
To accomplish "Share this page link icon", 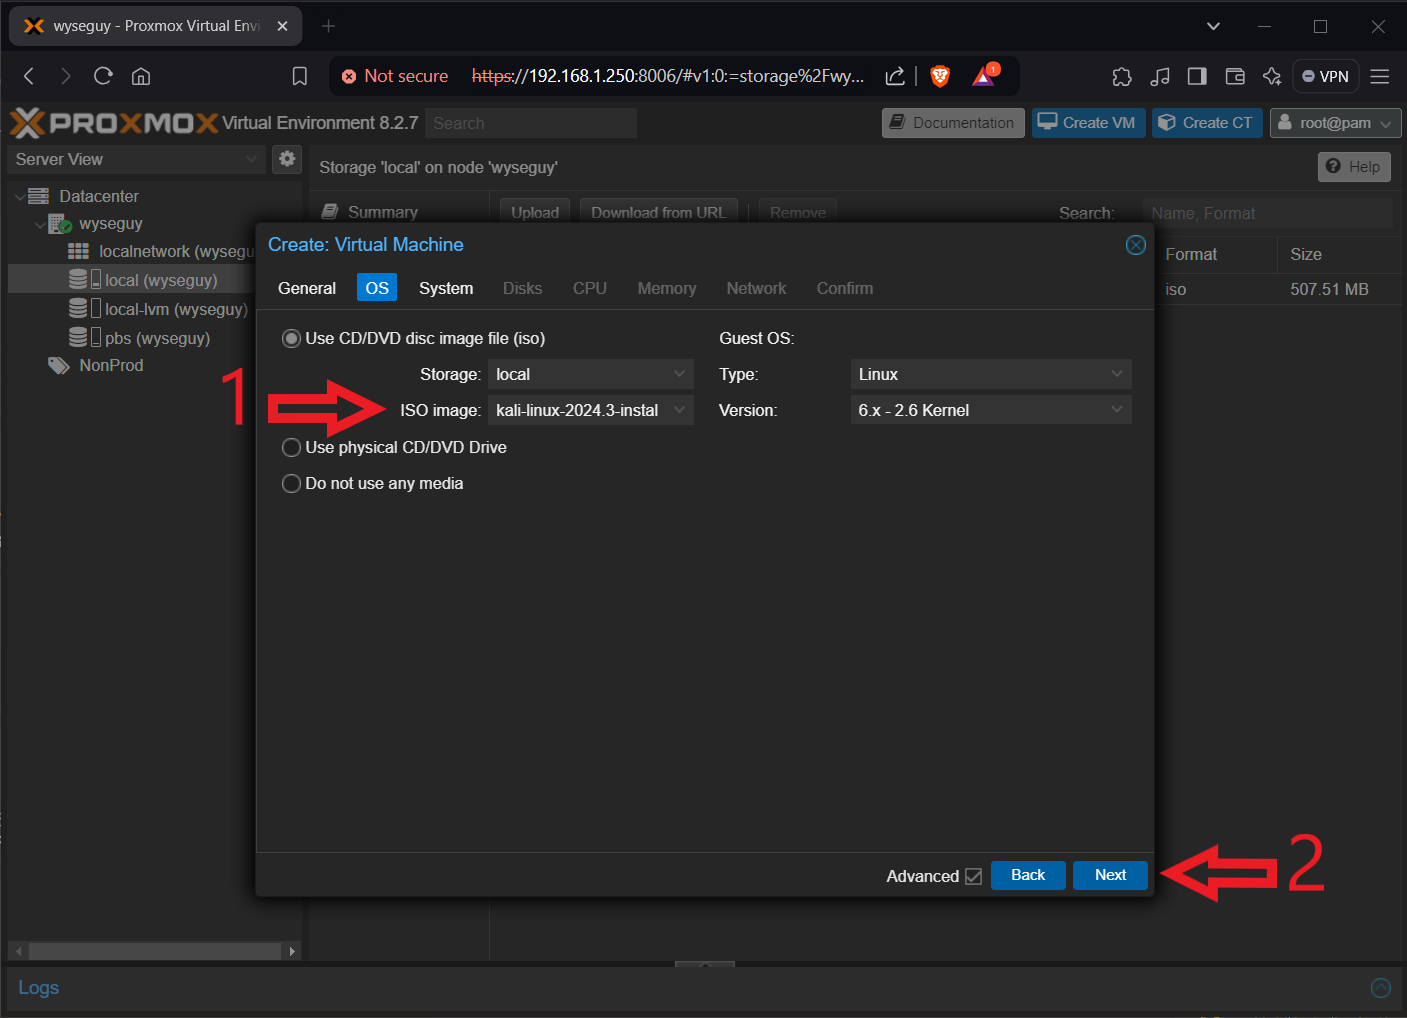I will (895, 76).
